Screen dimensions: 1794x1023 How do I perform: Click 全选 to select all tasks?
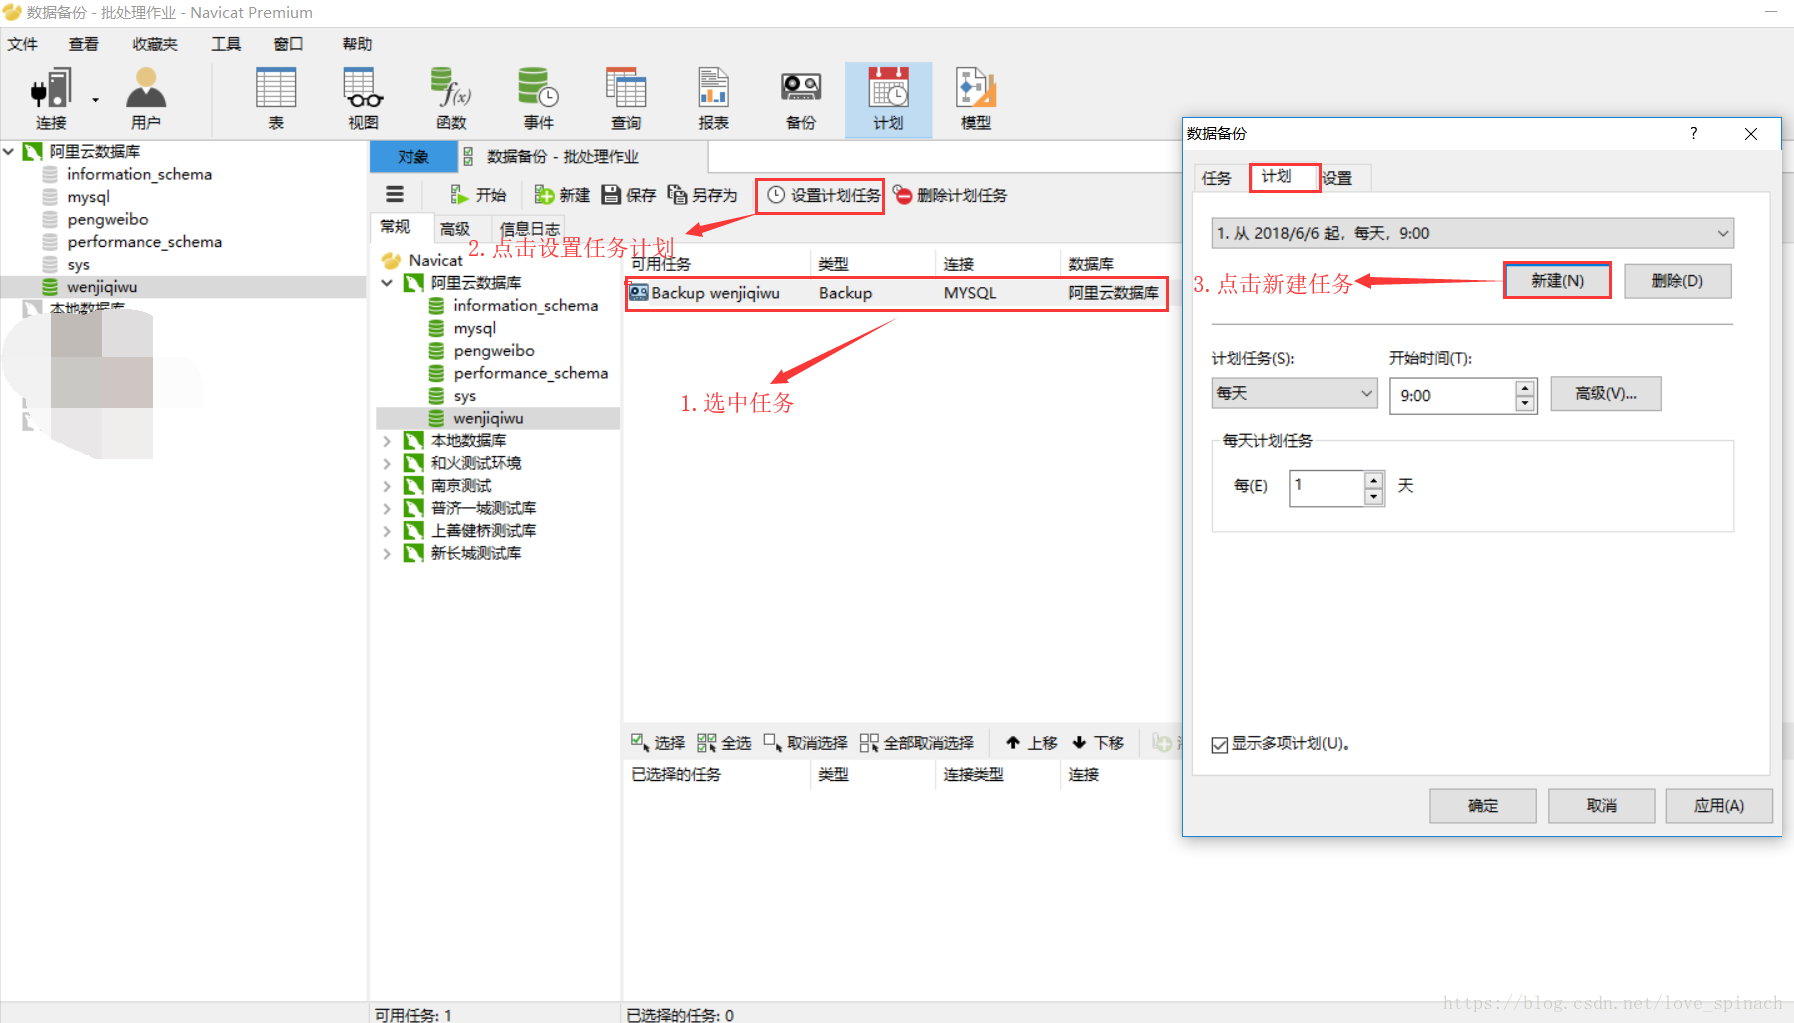[x=724, y=743]
